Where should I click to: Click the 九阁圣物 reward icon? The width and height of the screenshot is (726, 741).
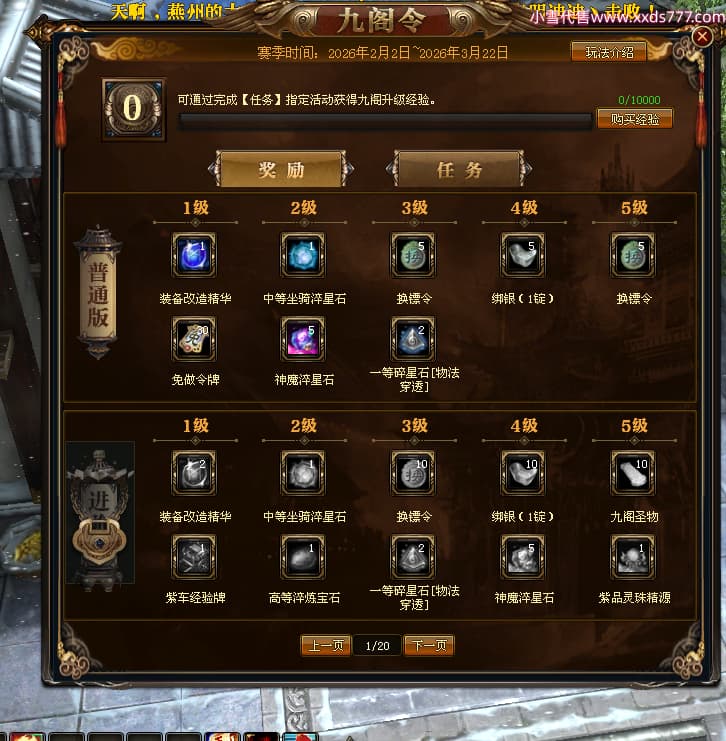tap(633, 473)
